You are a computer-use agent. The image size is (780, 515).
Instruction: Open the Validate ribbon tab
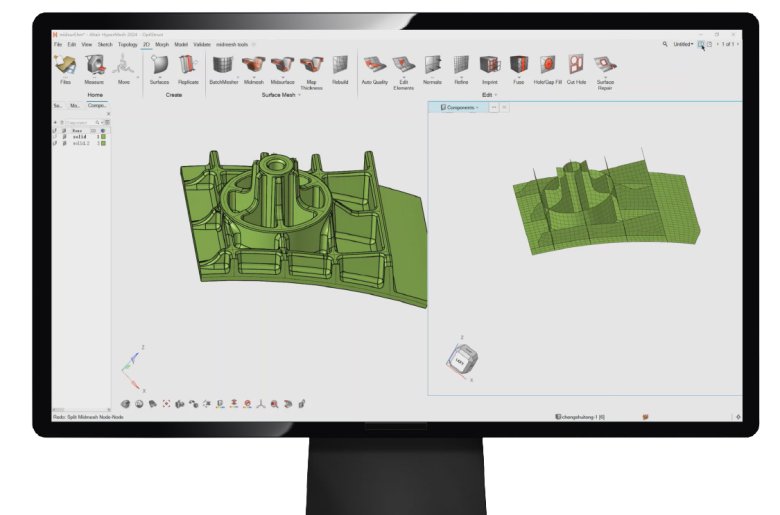pyautogui.click(x=201, y=44)
